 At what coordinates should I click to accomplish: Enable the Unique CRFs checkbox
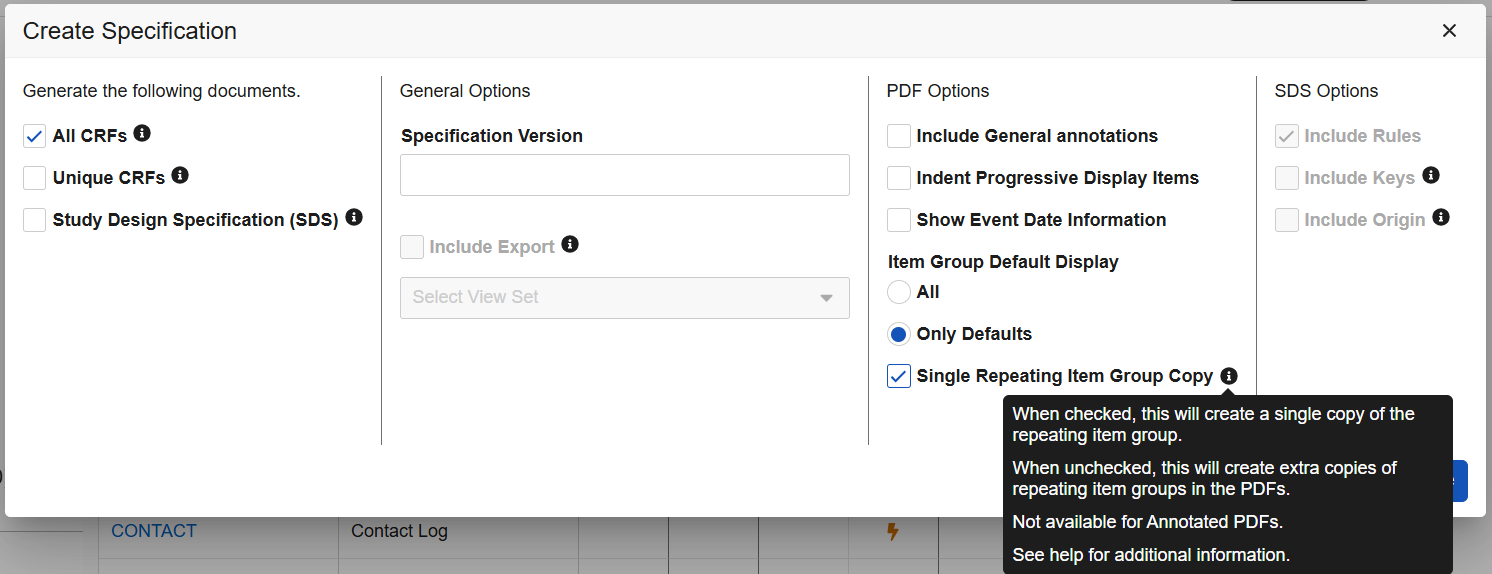tap(35, 178)
